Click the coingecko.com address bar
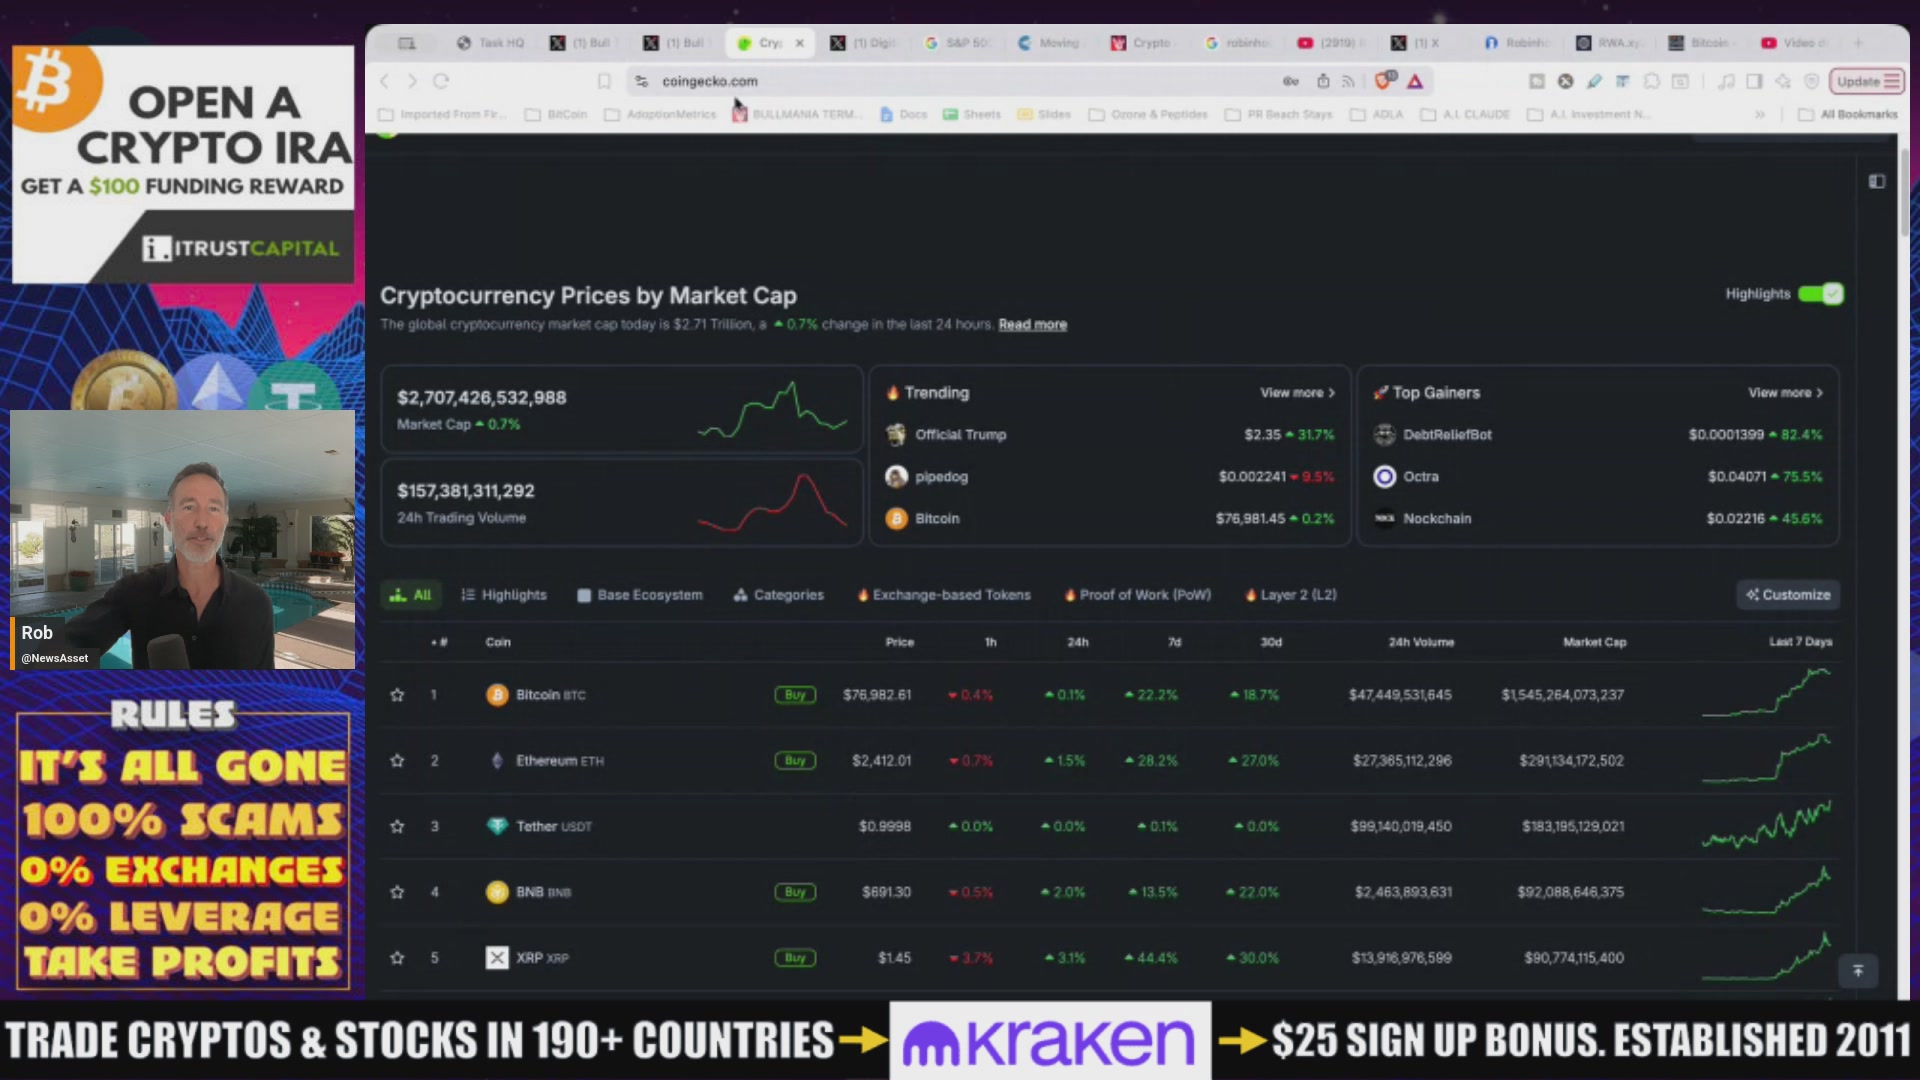Image resolution: width=1920 pixels, height=1080 pixels. click(x=950, y=81)
